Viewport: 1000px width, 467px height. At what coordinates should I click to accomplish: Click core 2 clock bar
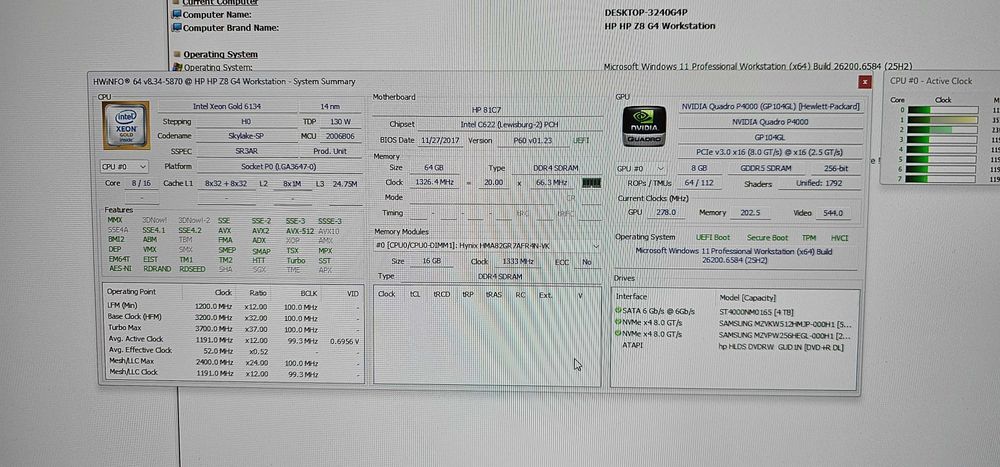[943, 130]
